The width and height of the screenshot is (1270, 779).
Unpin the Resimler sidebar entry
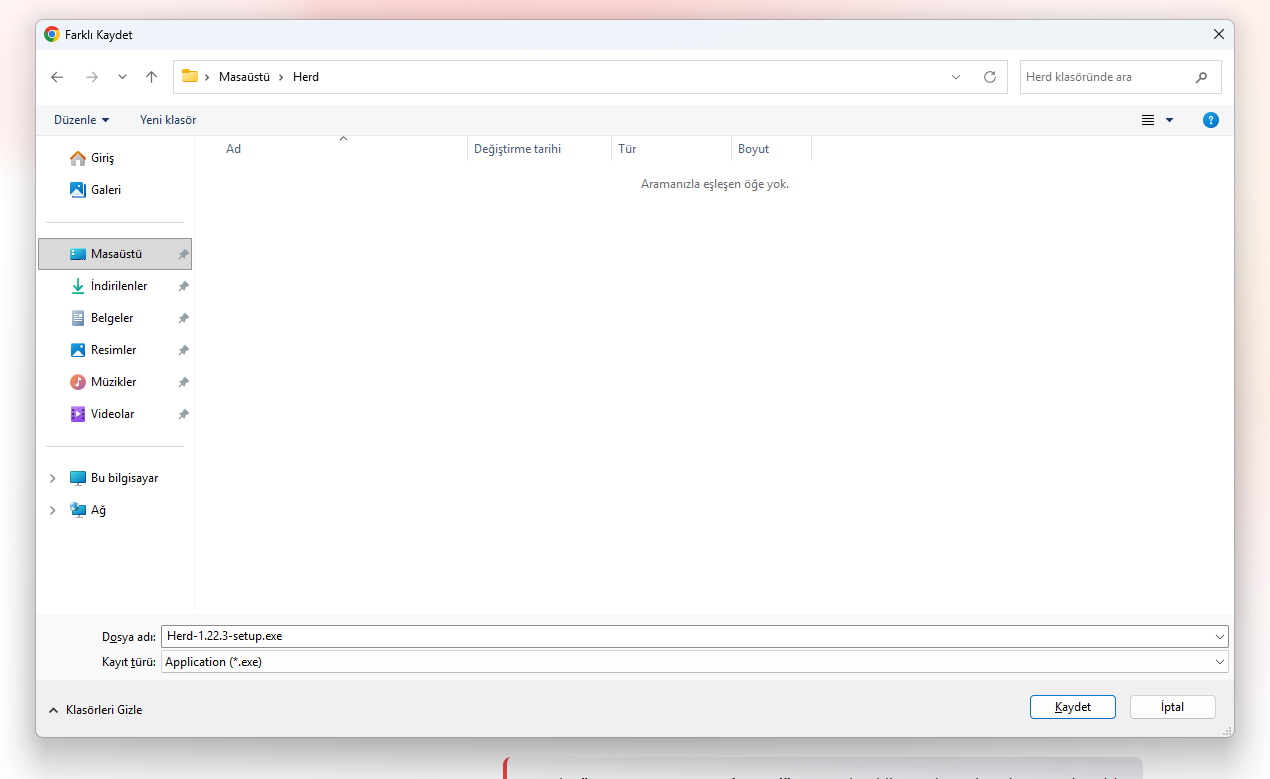click(183, 350)
